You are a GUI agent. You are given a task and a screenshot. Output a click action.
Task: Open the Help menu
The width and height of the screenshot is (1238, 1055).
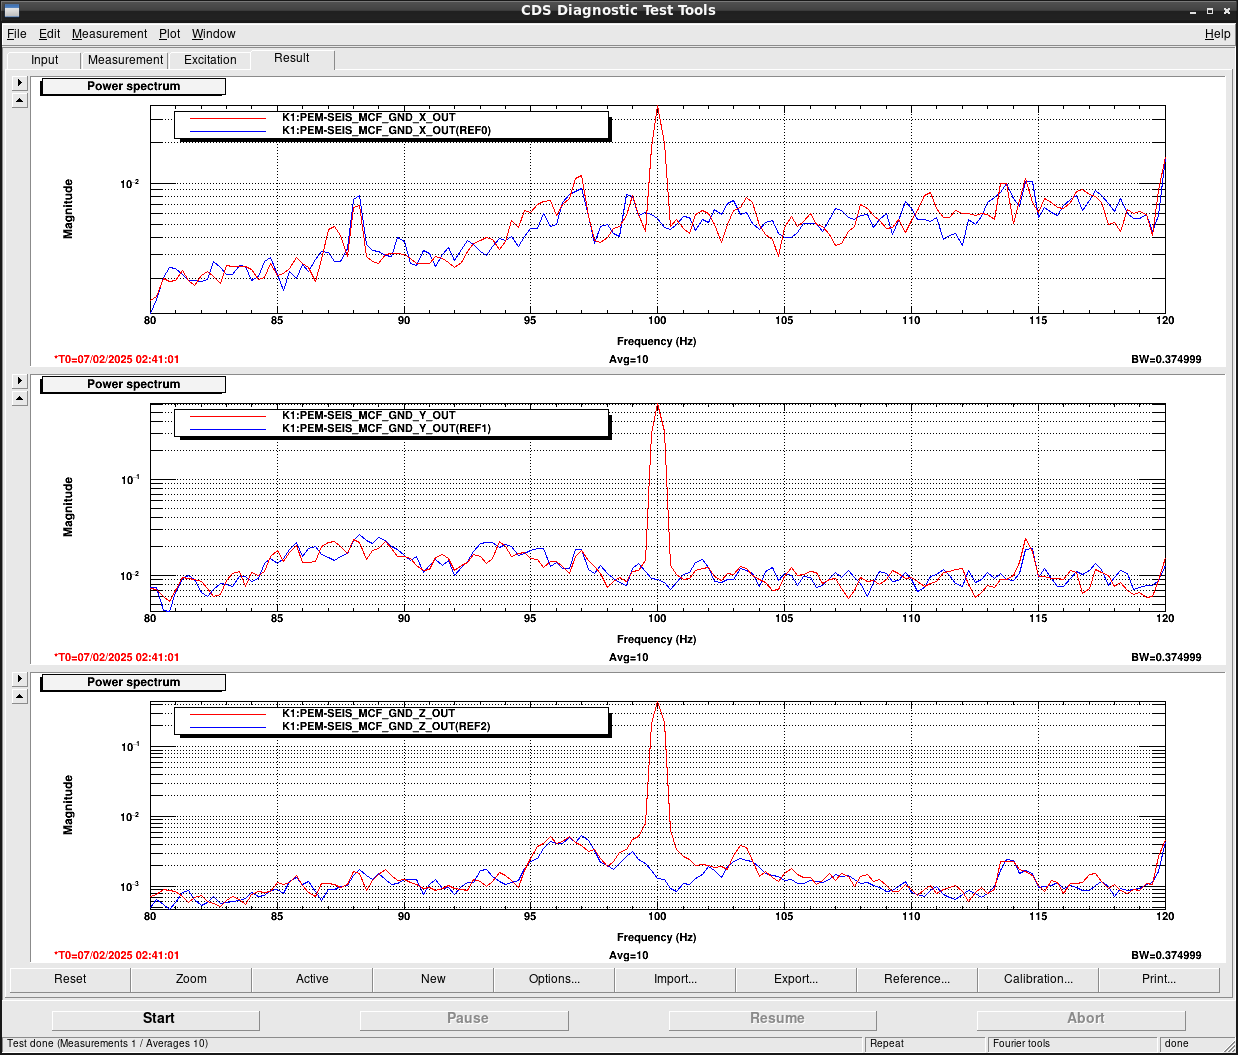click(x=1218, y=34)
